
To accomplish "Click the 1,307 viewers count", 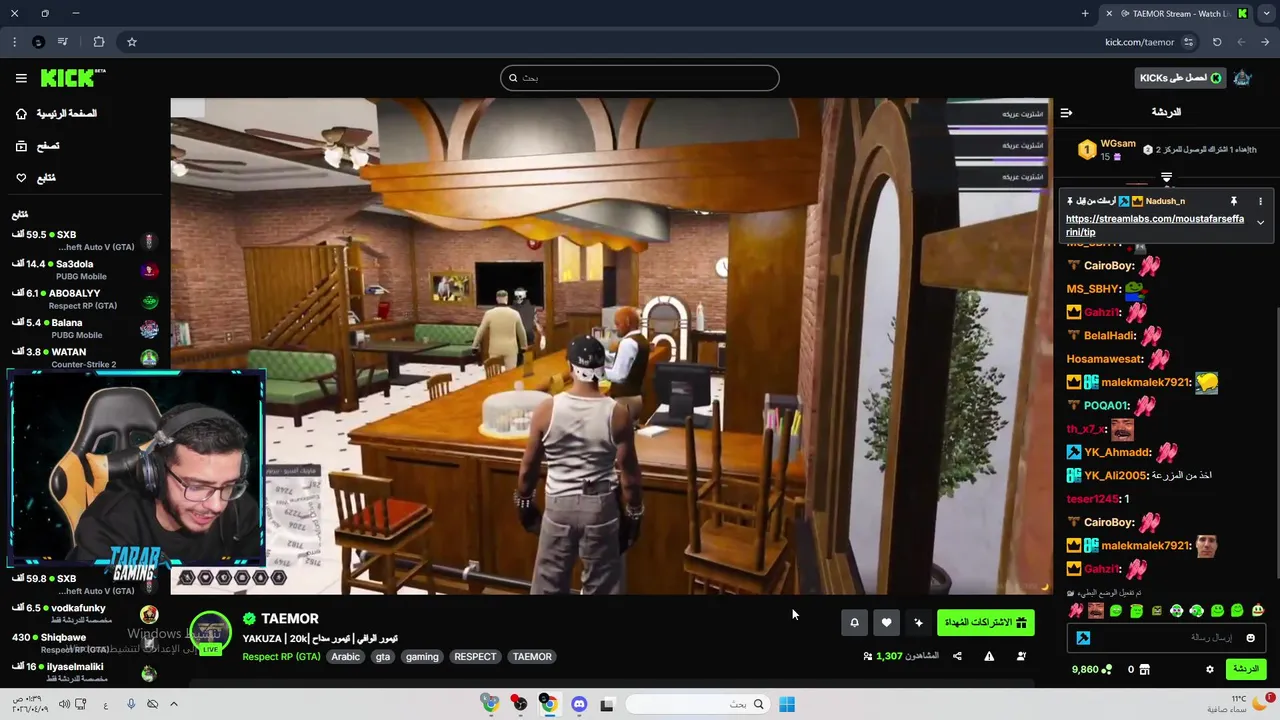I will (x=901, y=656).
